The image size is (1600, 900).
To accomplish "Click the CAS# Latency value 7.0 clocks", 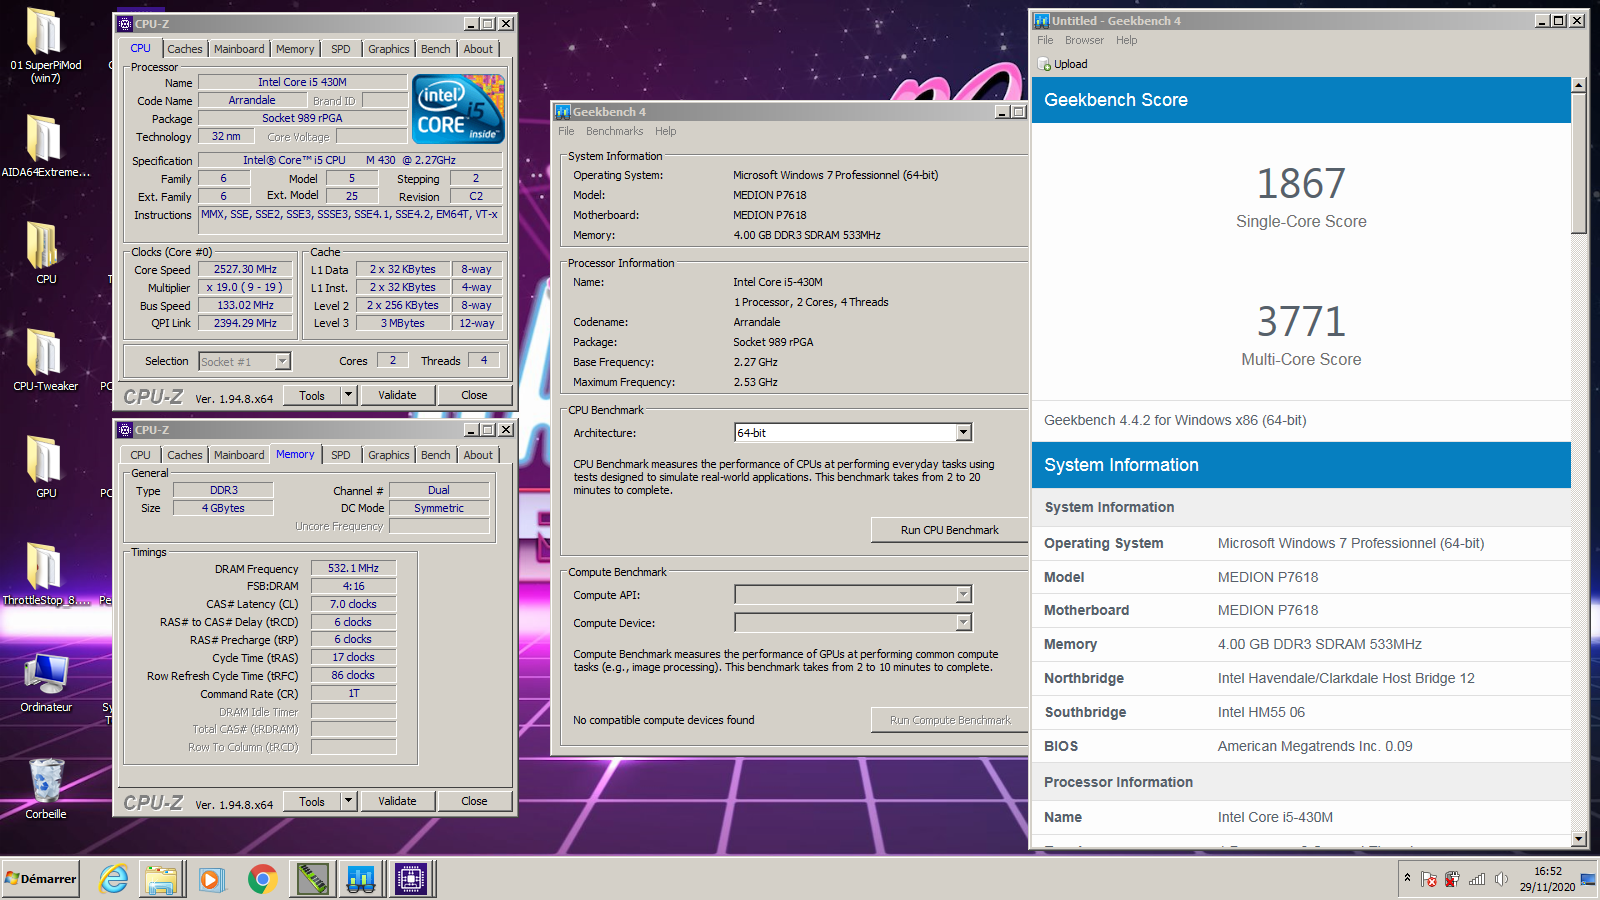I will tap(354, 604).
